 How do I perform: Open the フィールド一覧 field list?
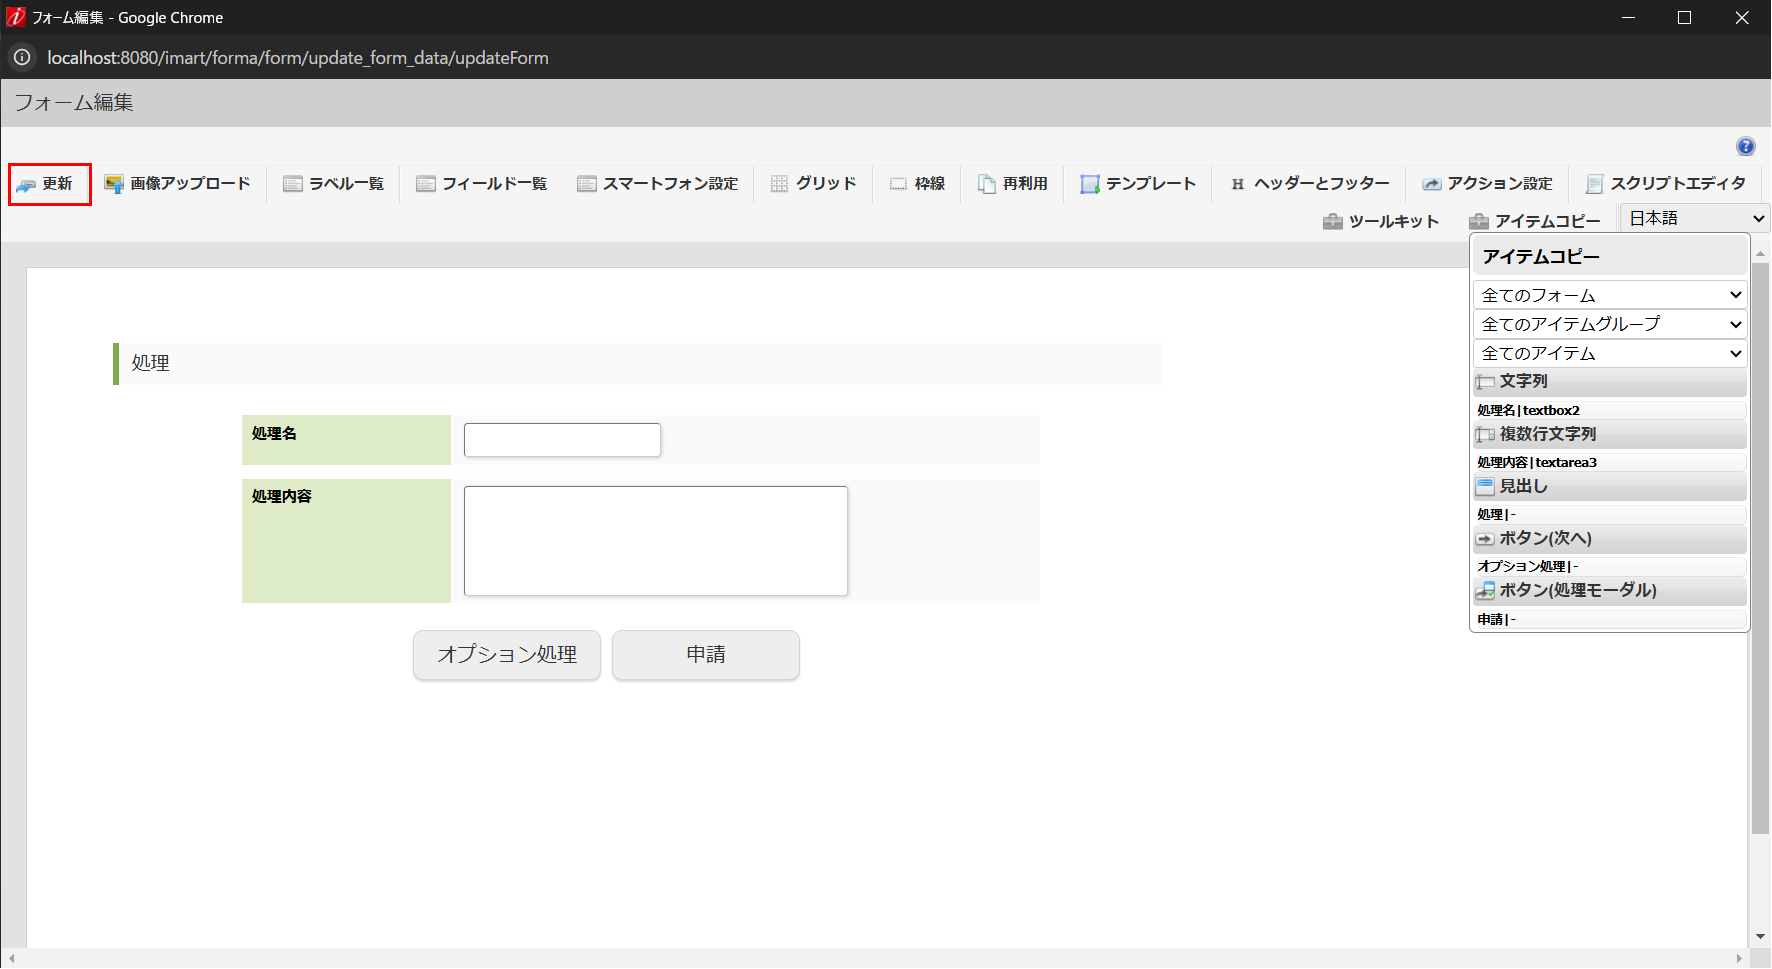pos(481,183)
